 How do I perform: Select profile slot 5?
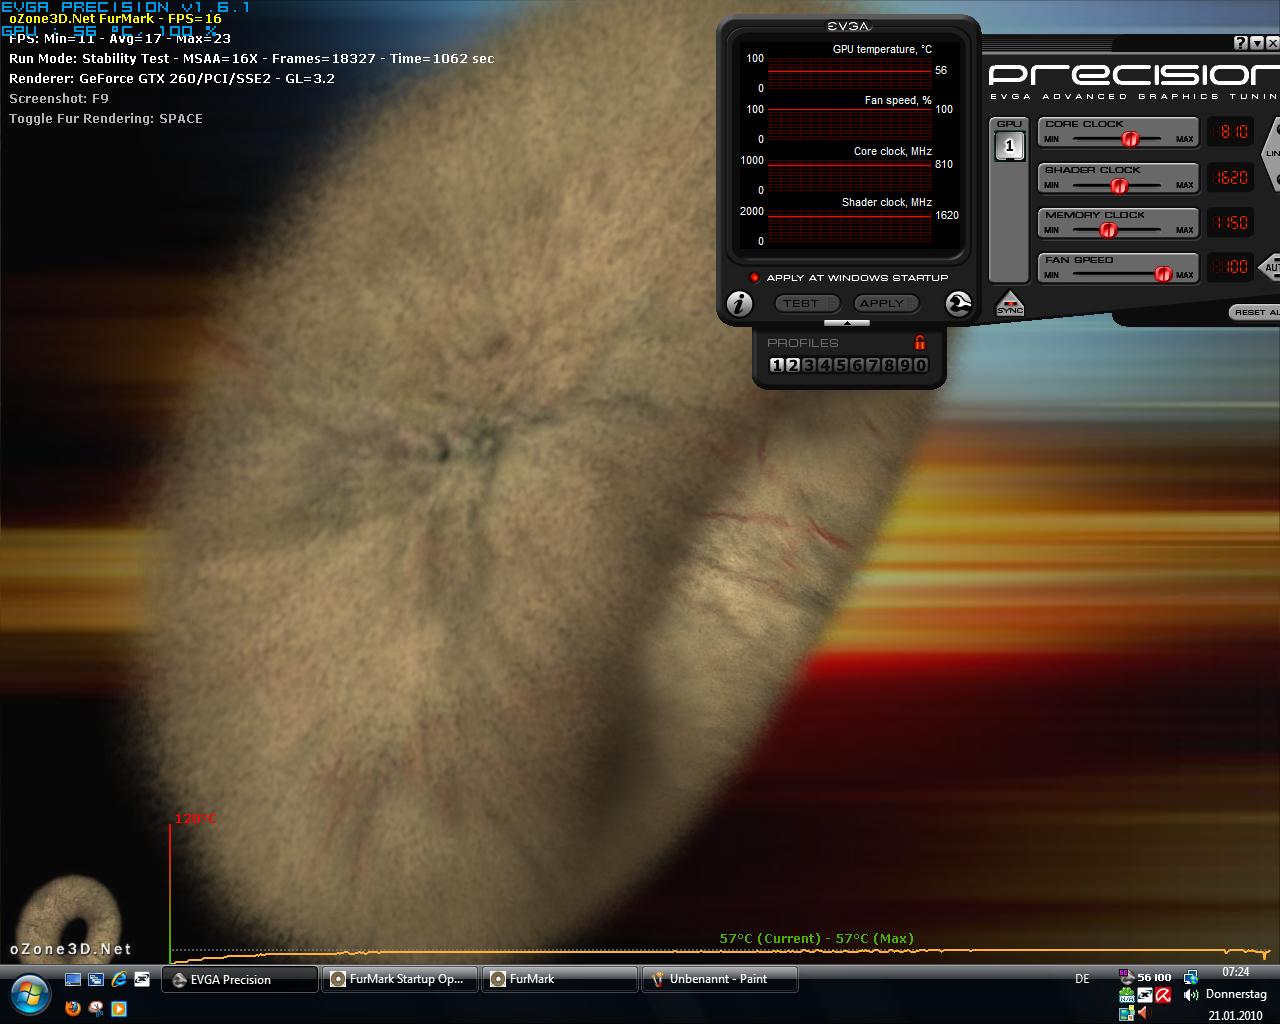pyautogui.click(x=840, y=365)
